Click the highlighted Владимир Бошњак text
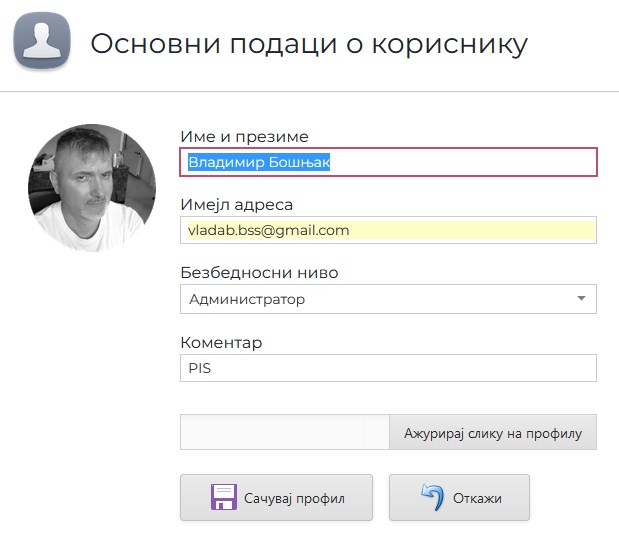 pos(259,162)
